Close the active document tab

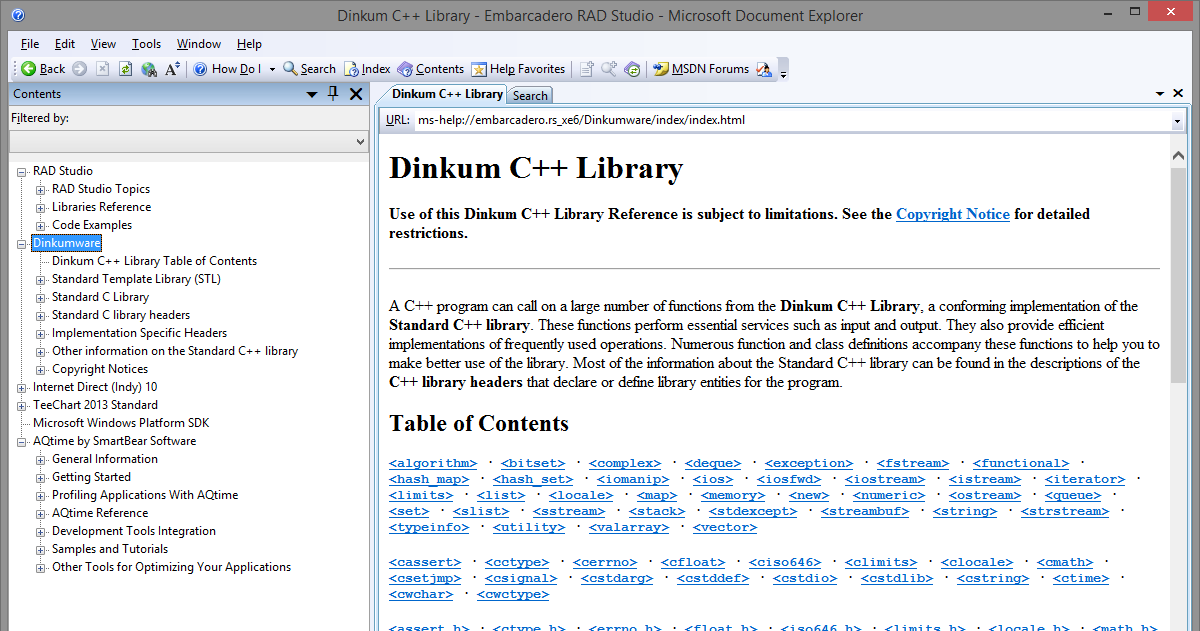1178,94
